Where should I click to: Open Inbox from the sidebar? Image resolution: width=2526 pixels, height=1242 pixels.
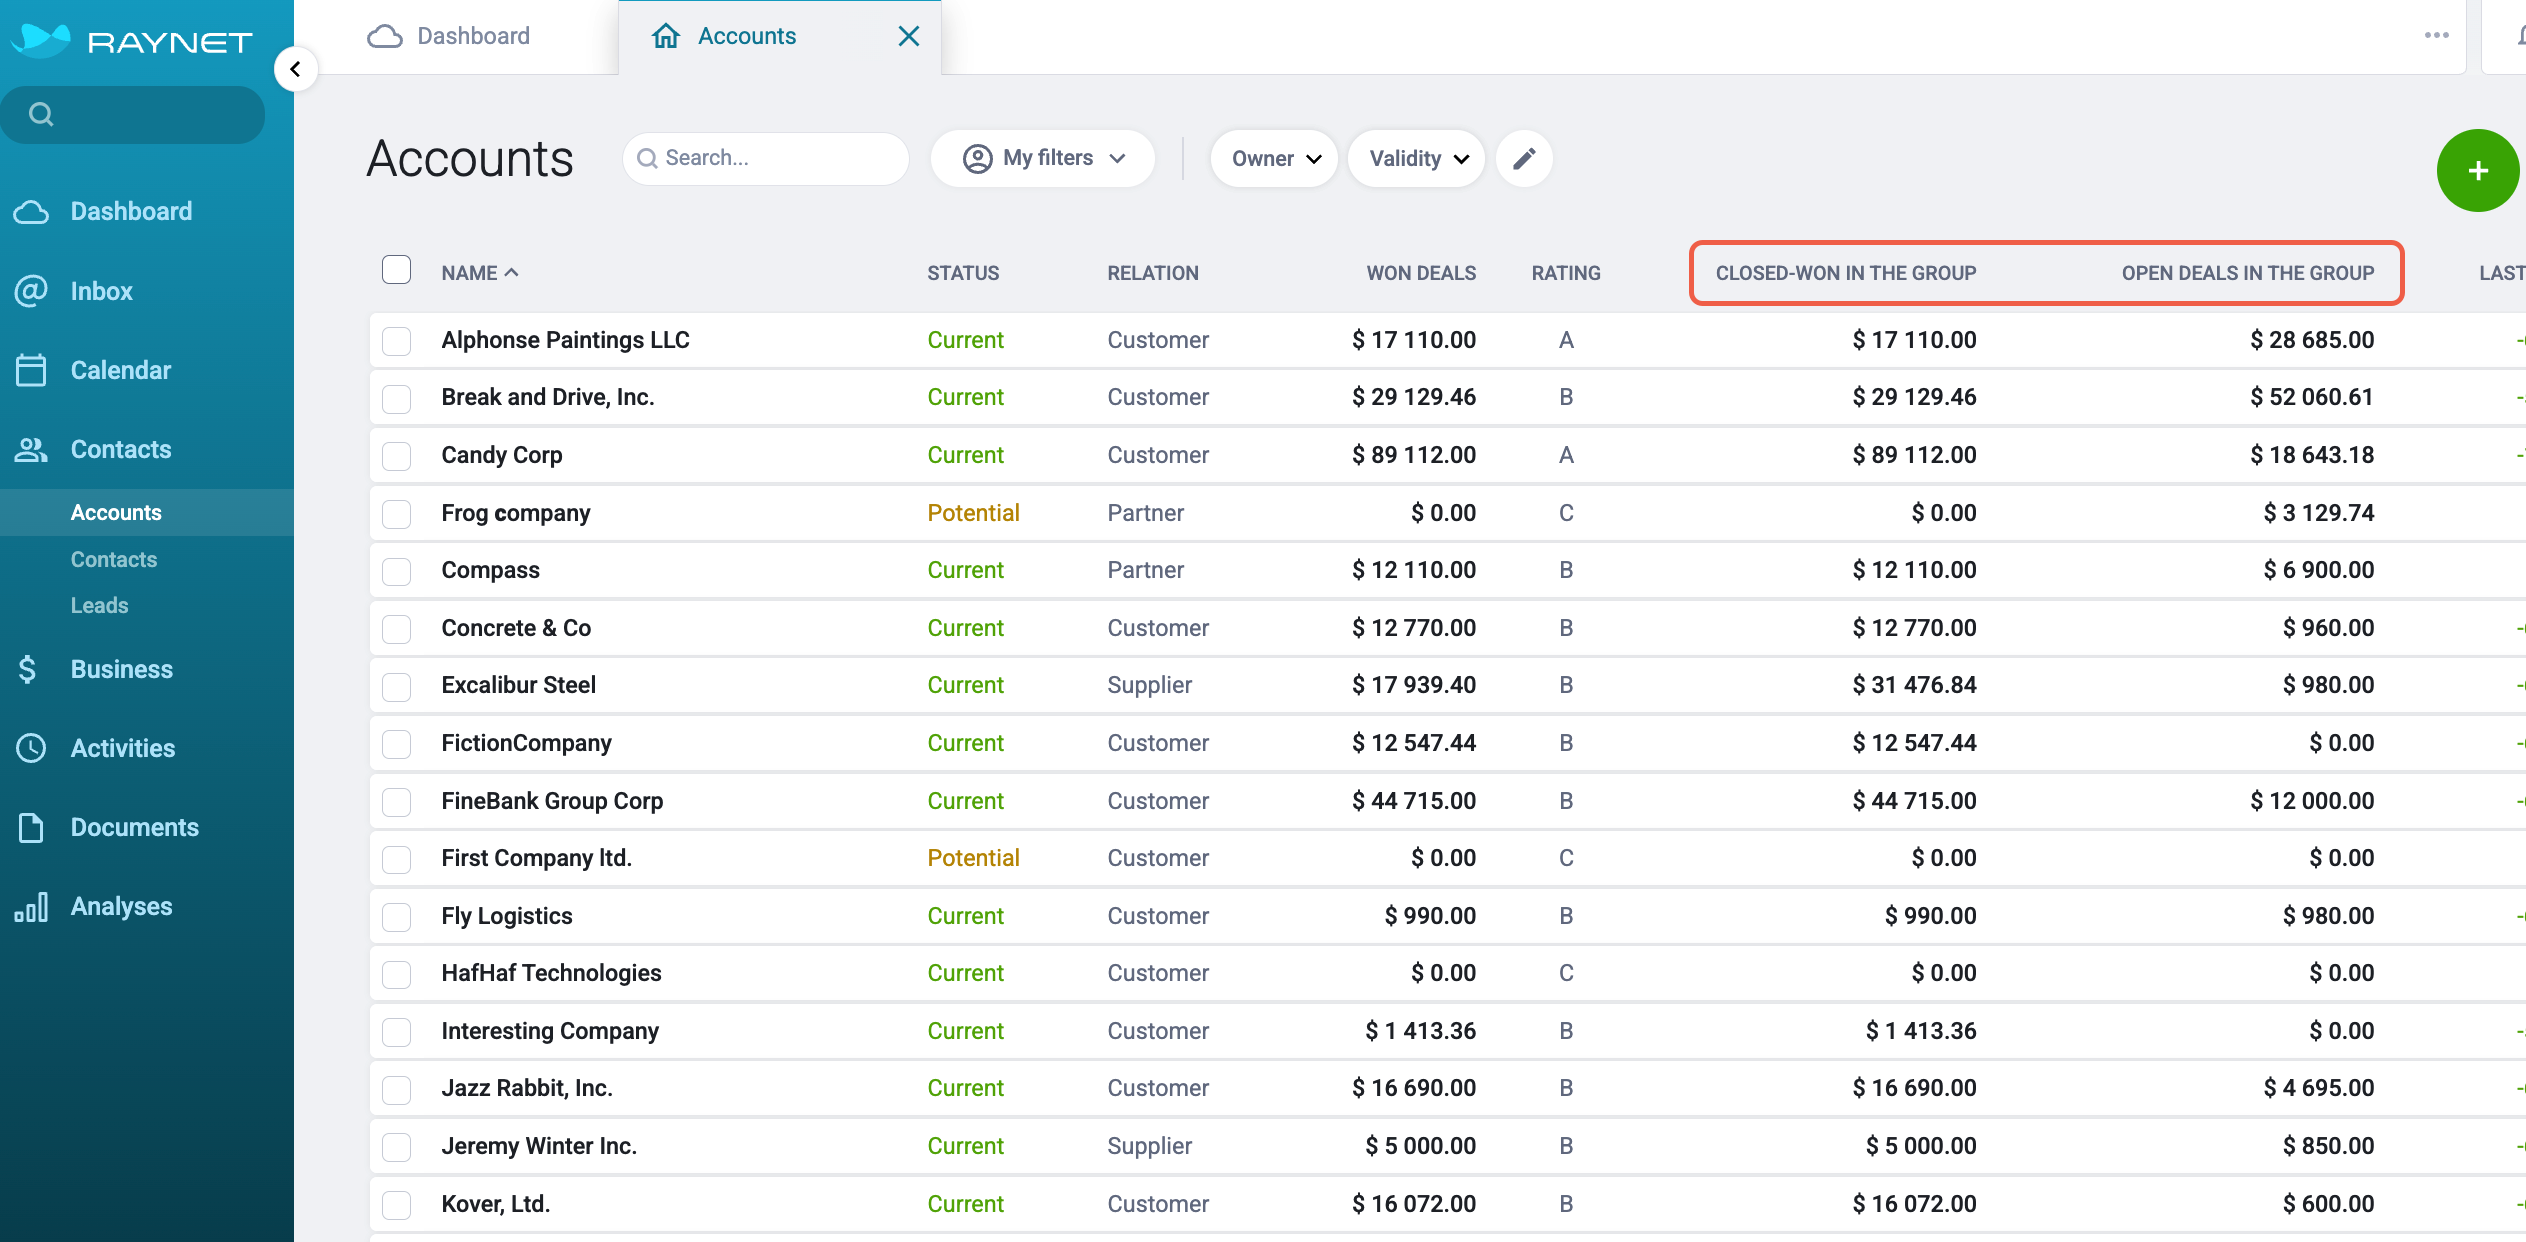coord(101,291)
